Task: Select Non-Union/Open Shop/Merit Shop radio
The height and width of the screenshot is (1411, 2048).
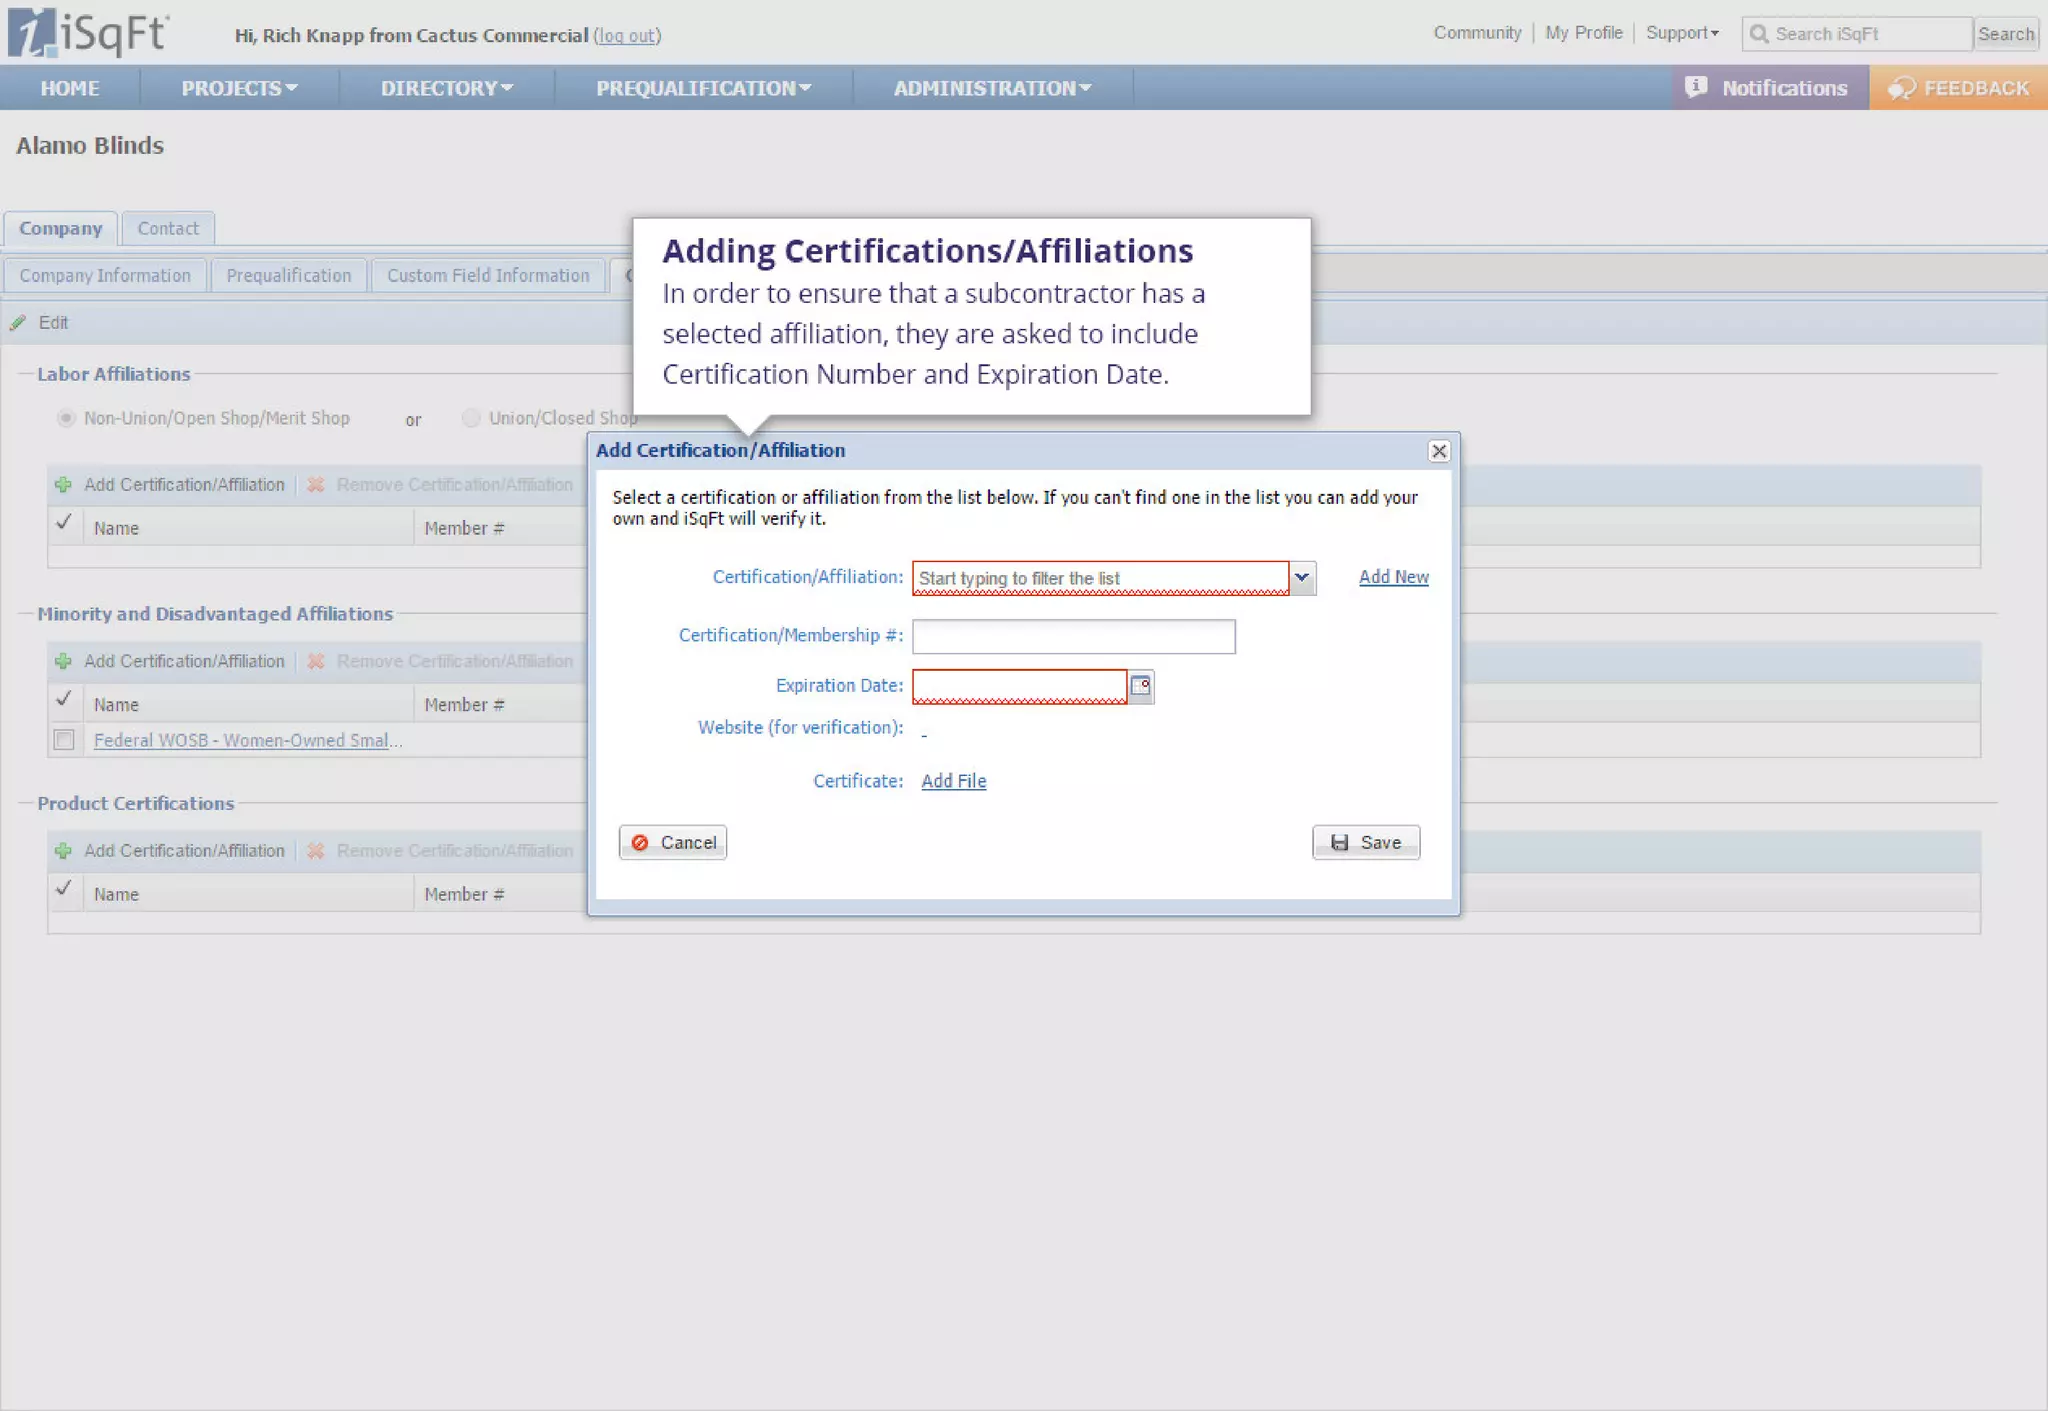Action: pyautogui.click(x=66, y=418)
